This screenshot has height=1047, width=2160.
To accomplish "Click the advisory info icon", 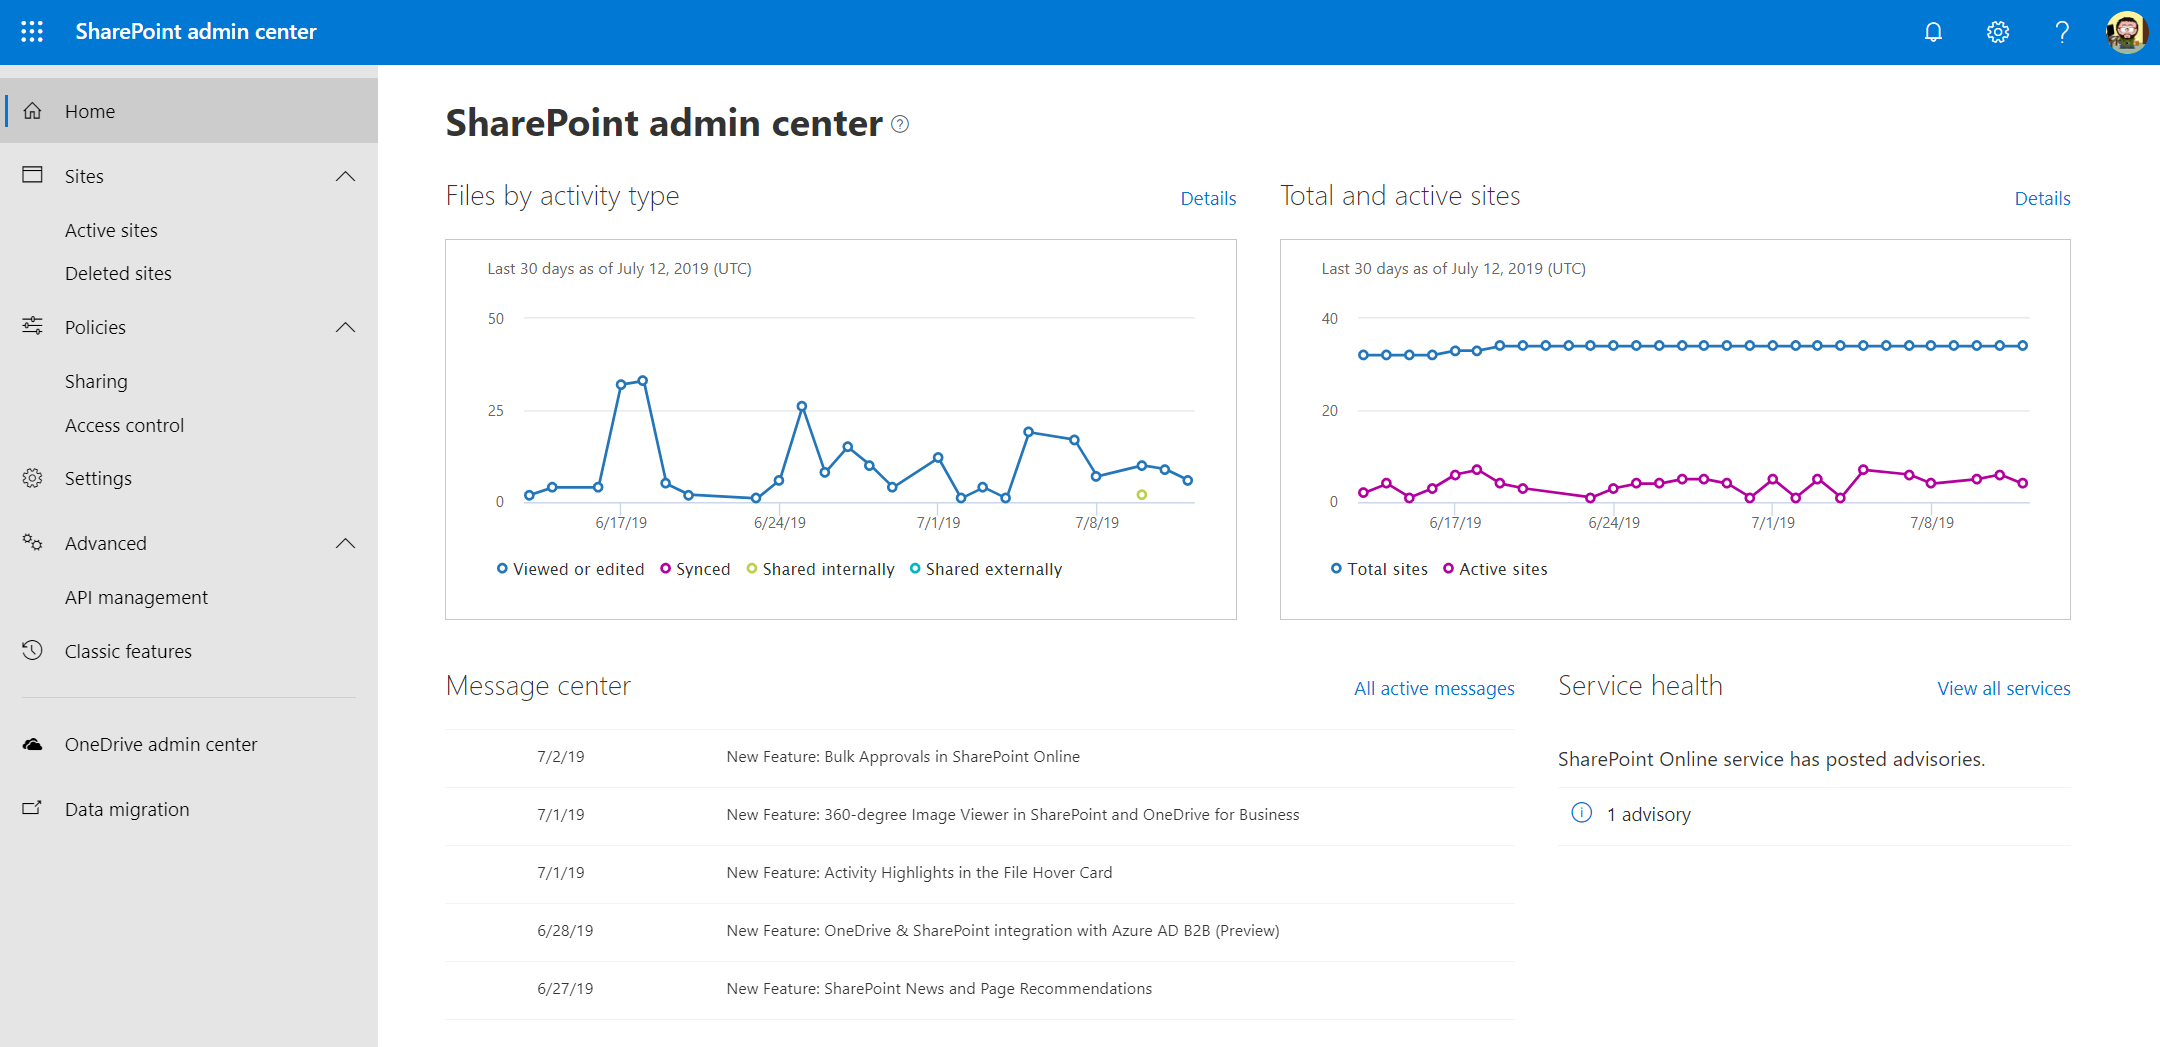I will coord(1581,813).
